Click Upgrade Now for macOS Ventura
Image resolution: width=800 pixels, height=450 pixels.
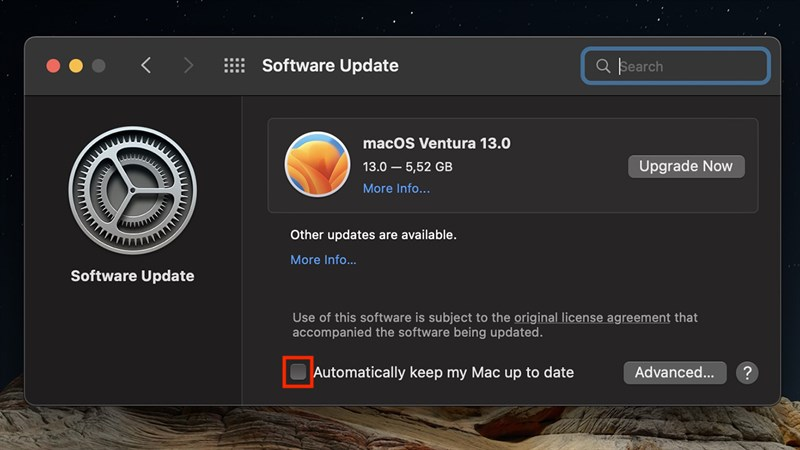click(x=686, y=166)
